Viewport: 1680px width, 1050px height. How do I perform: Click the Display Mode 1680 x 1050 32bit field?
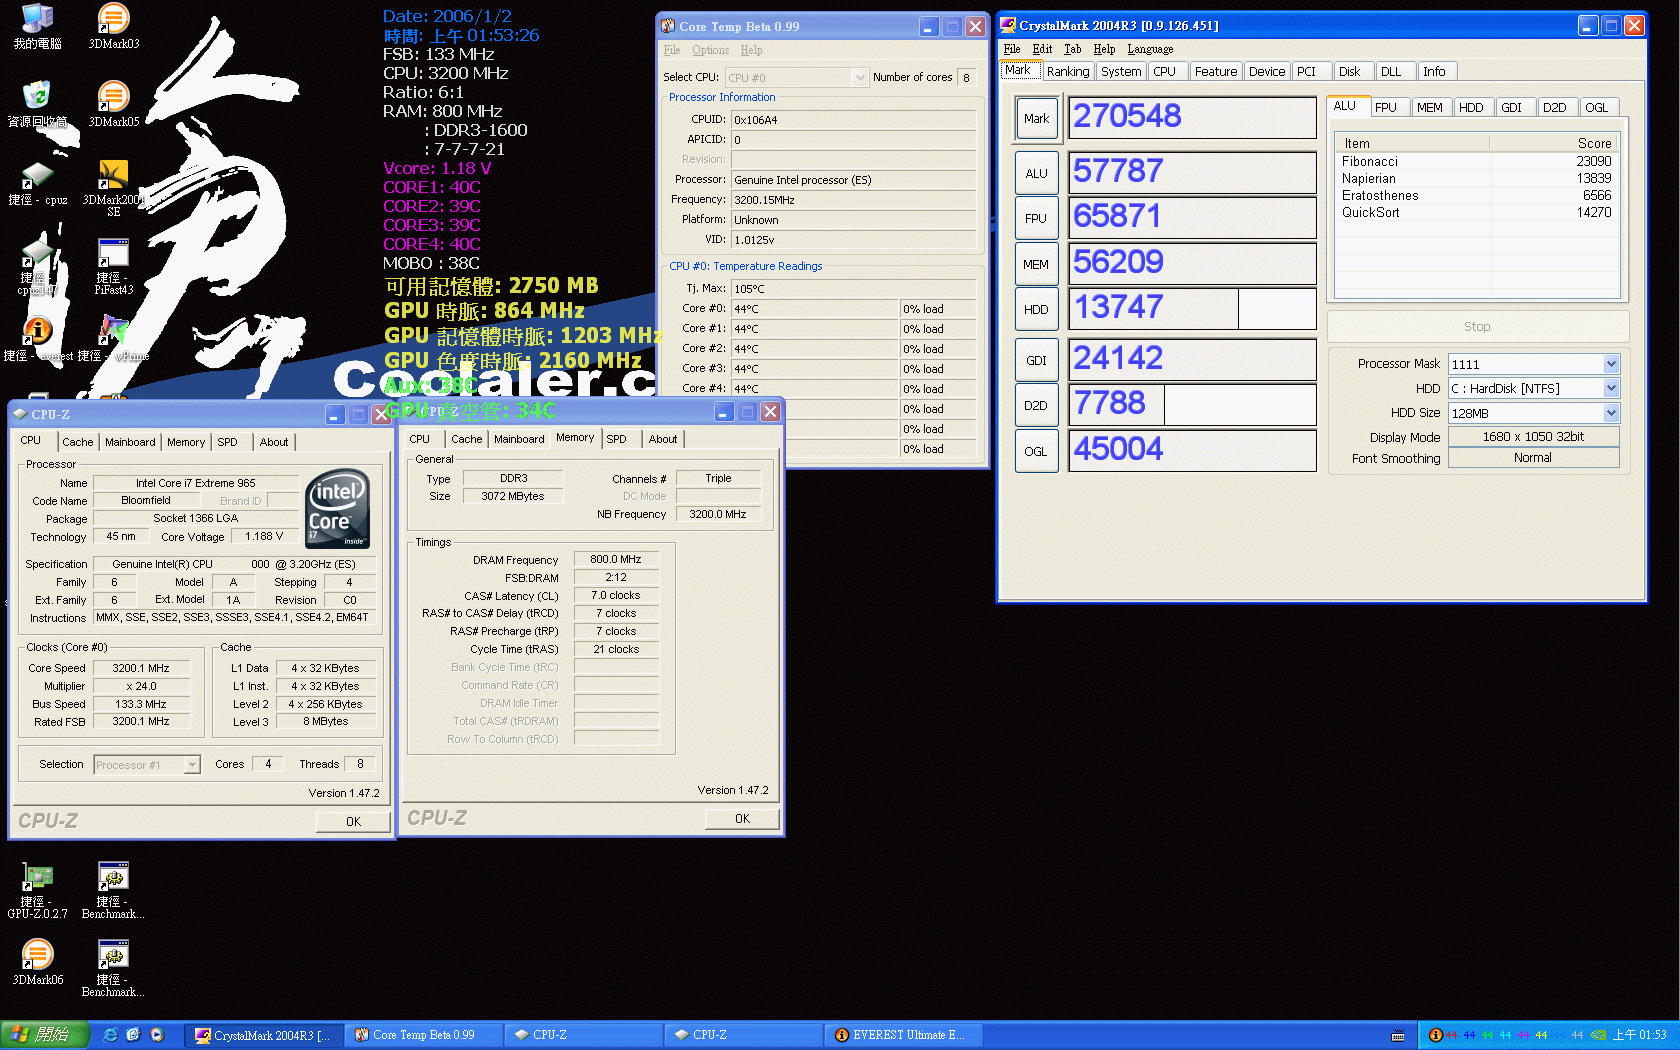point(1533,437)
